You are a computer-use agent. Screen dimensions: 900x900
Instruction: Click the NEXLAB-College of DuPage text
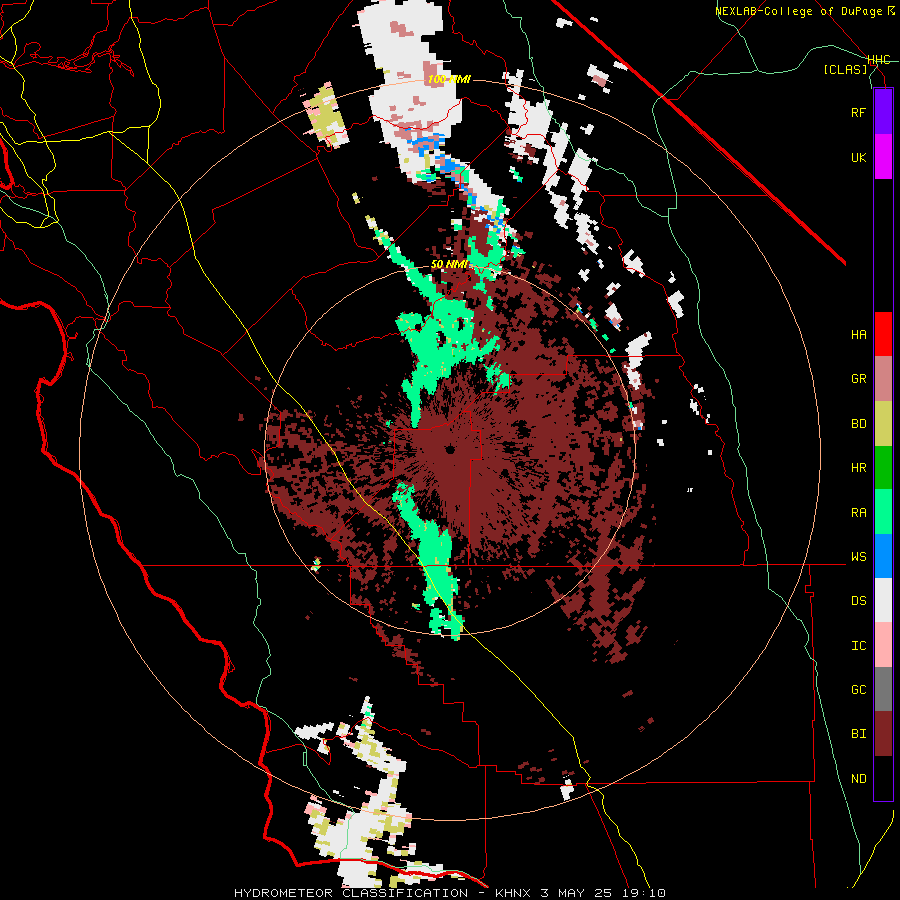tap(800, 11)
